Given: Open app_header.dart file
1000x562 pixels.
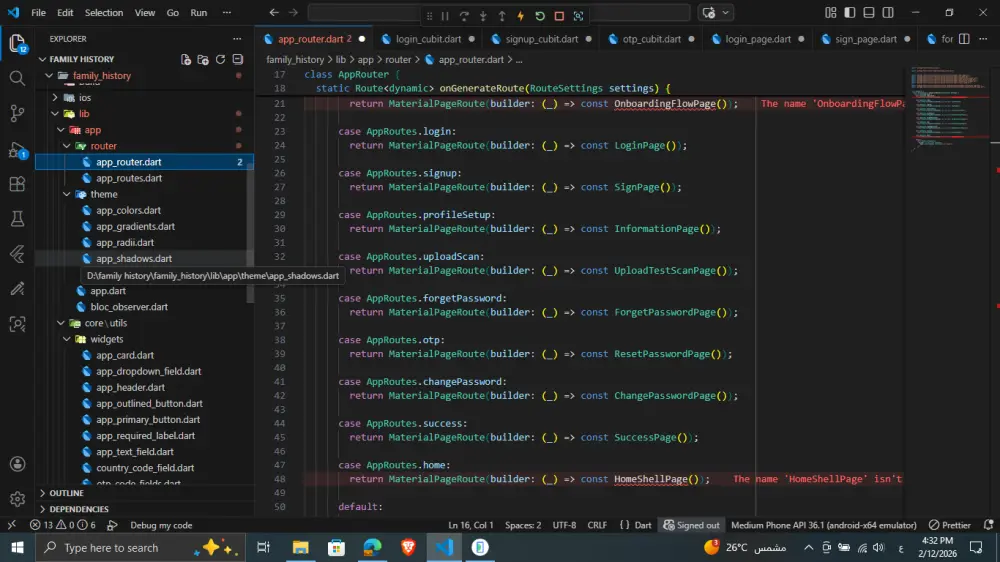Looking at the screenshot, I should (x=130, y=387).
